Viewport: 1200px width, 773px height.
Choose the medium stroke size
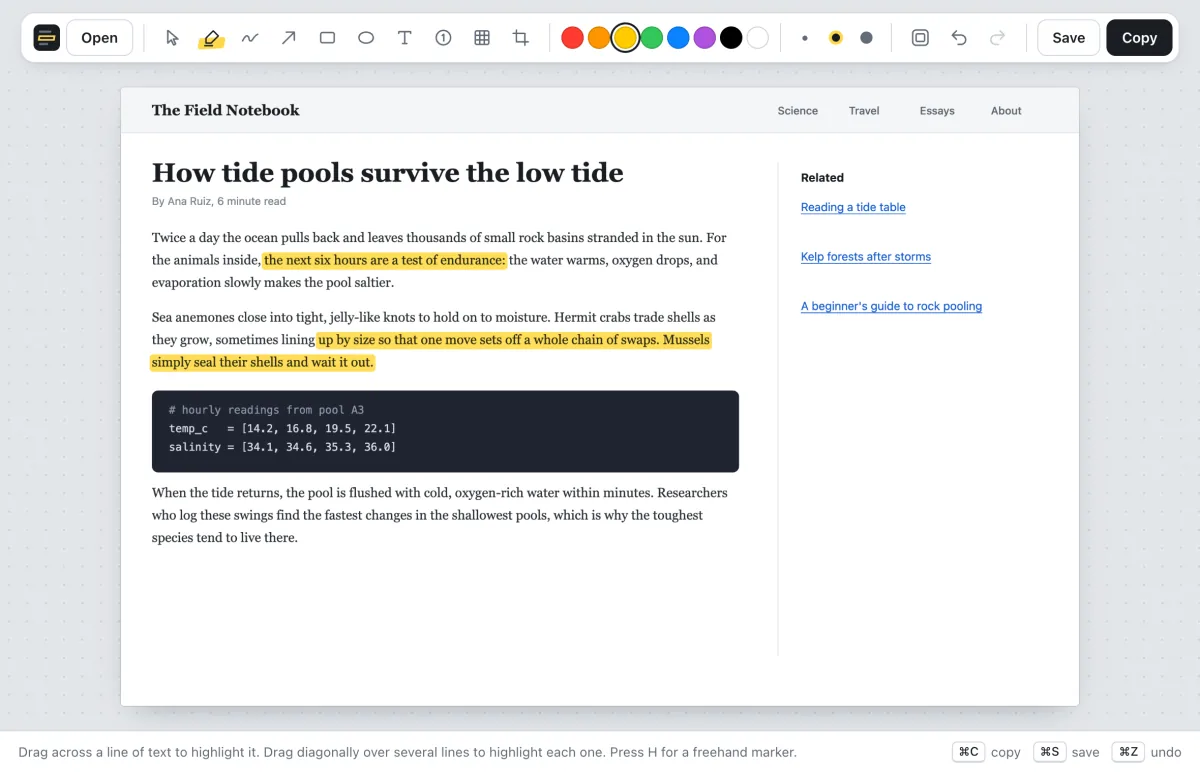[836, 38]
